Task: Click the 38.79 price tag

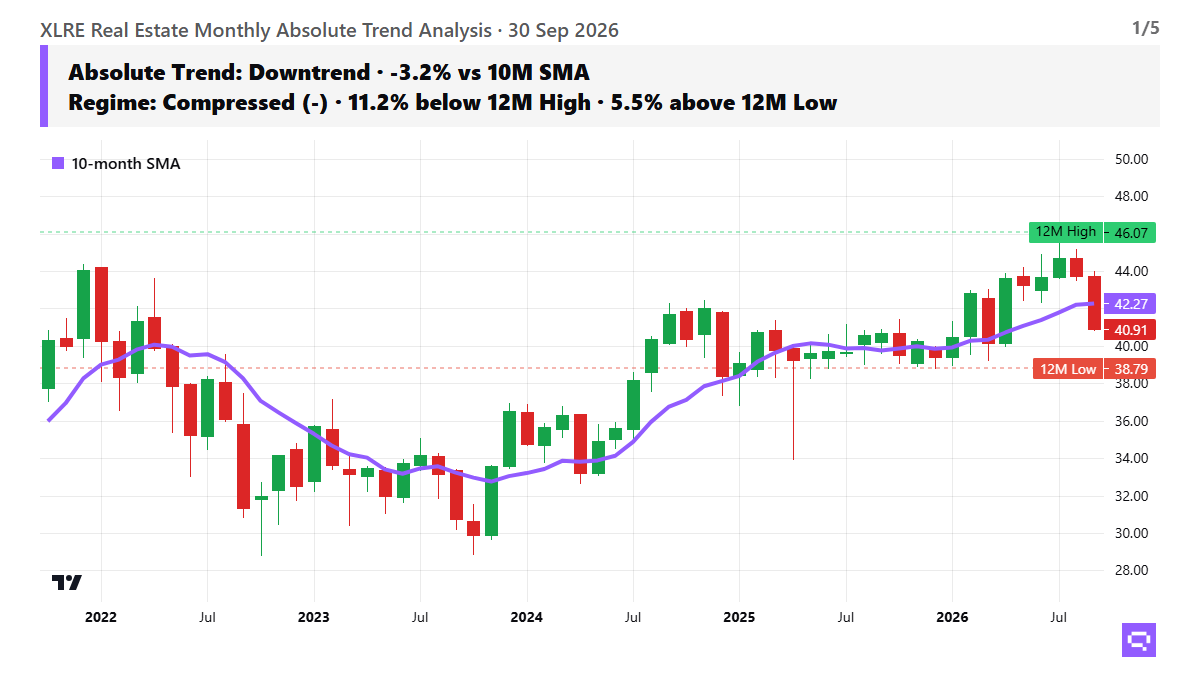Action: coord(1131,369)
